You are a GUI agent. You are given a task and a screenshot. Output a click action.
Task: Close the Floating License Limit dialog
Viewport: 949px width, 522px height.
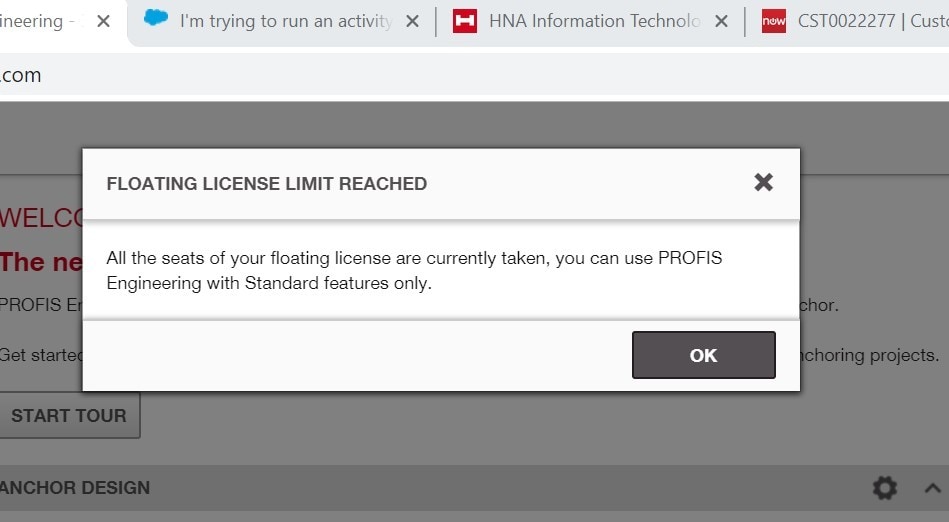[x=763, y=182]
